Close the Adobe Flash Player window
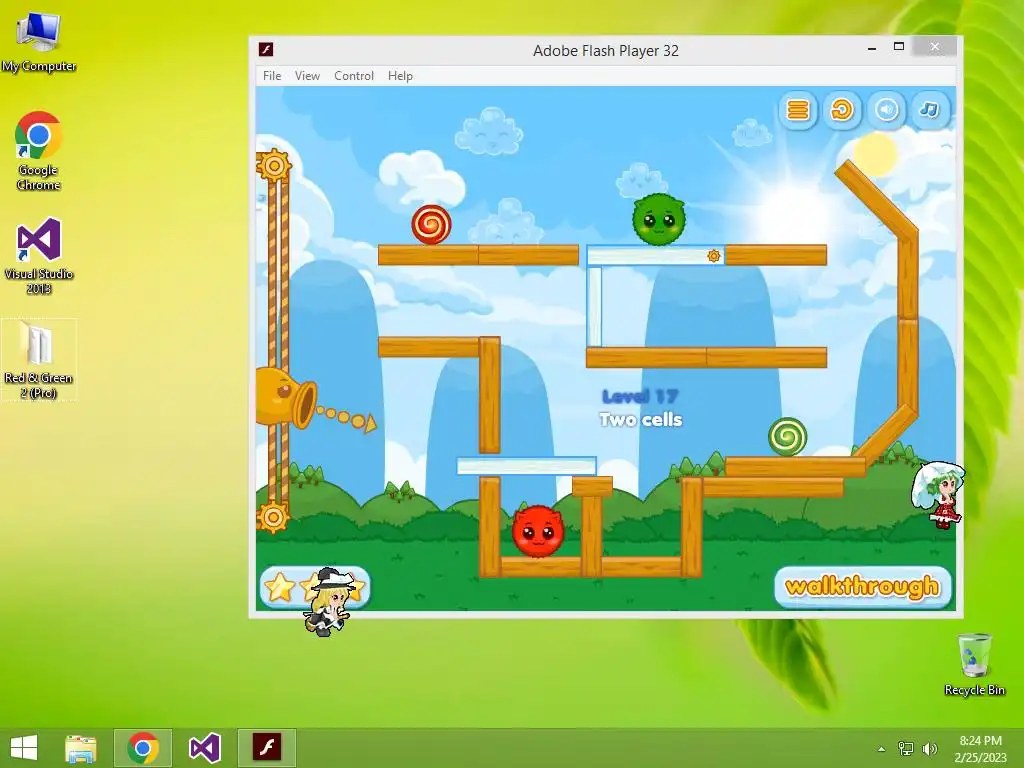 pos(935,47)
